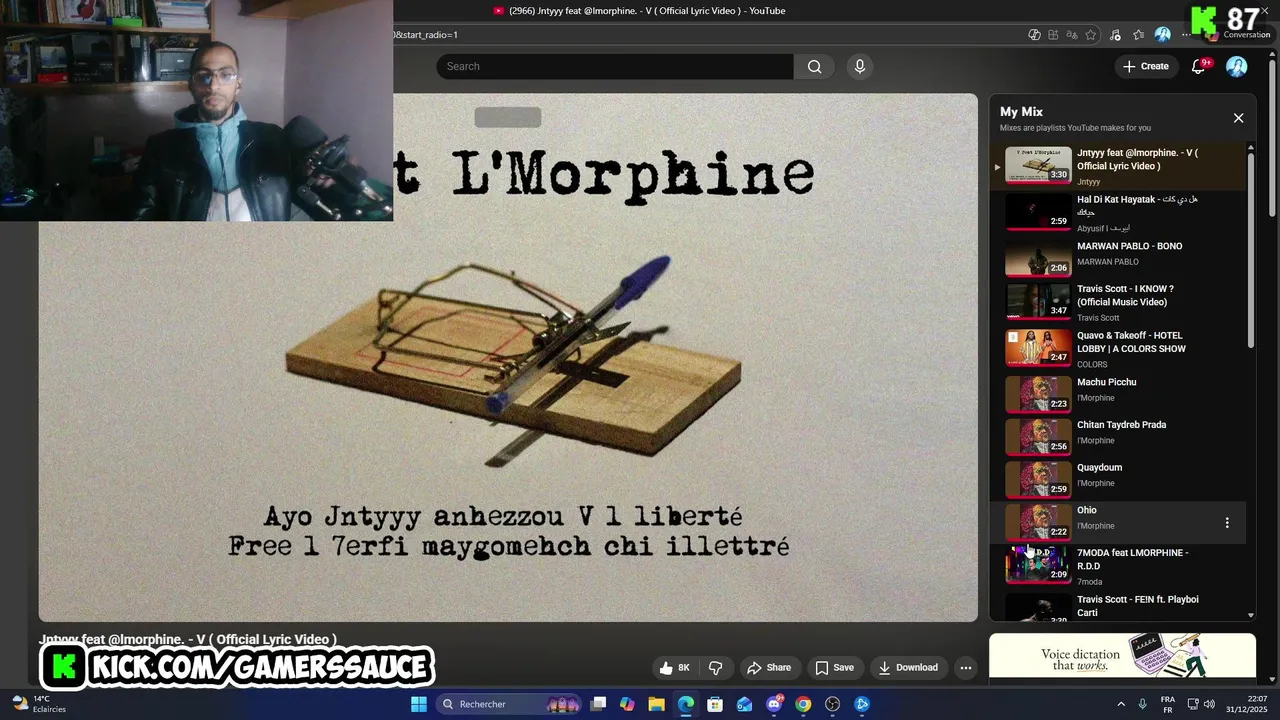Open volume control in system tray
Screen dimensions: 1280x720
pos(1209,704)
